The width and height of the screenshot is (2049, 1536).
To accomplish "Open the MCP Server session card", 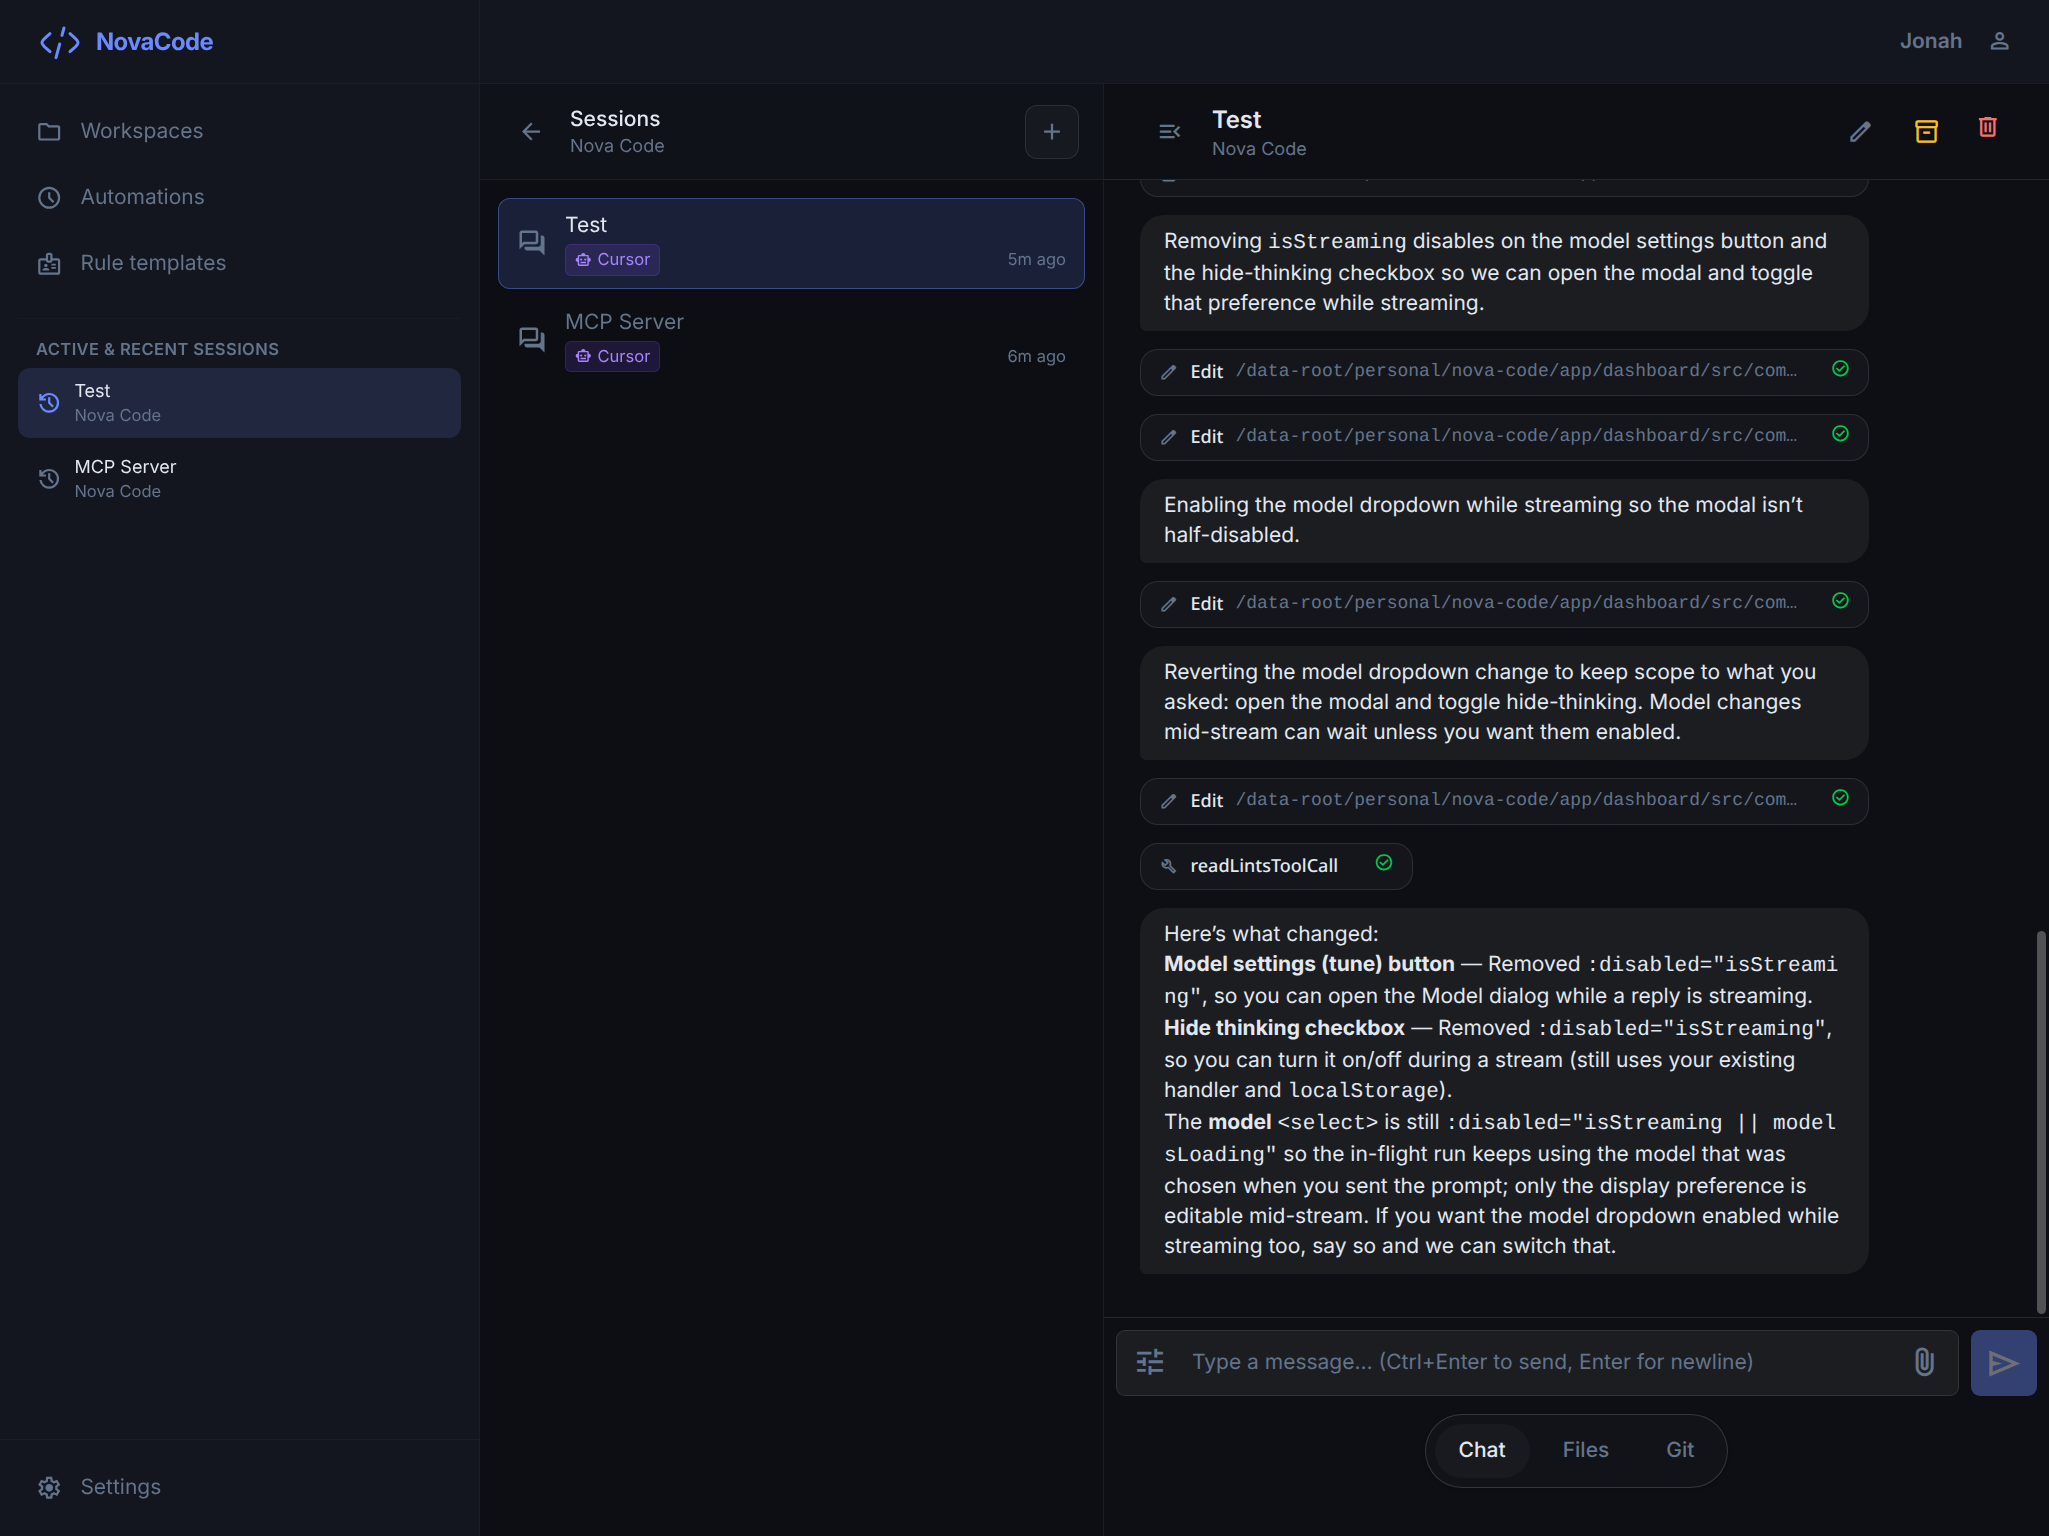I will (x=791, y=340).
